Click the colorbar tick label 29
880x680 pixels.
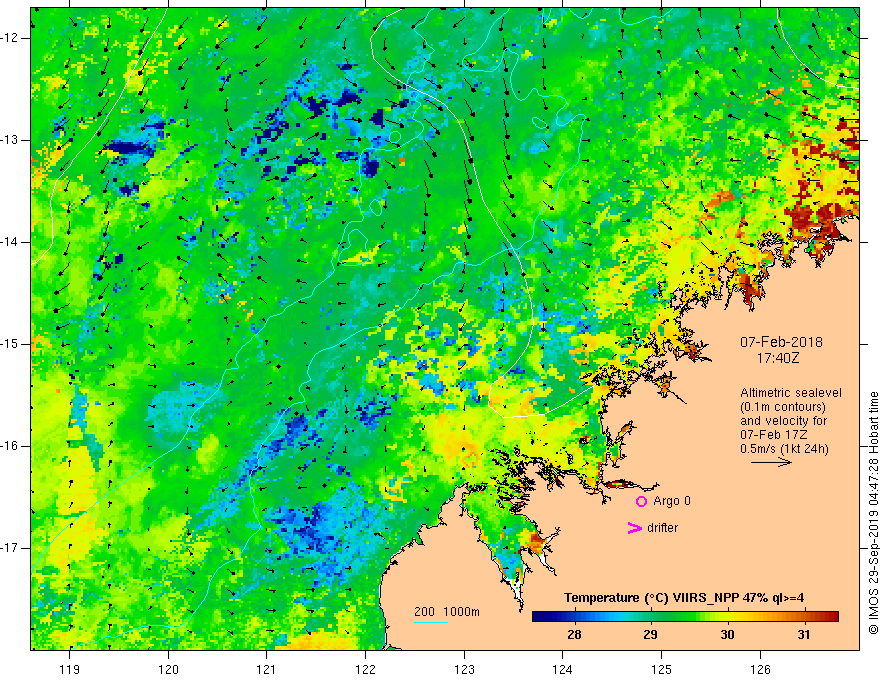pos(650,635)
